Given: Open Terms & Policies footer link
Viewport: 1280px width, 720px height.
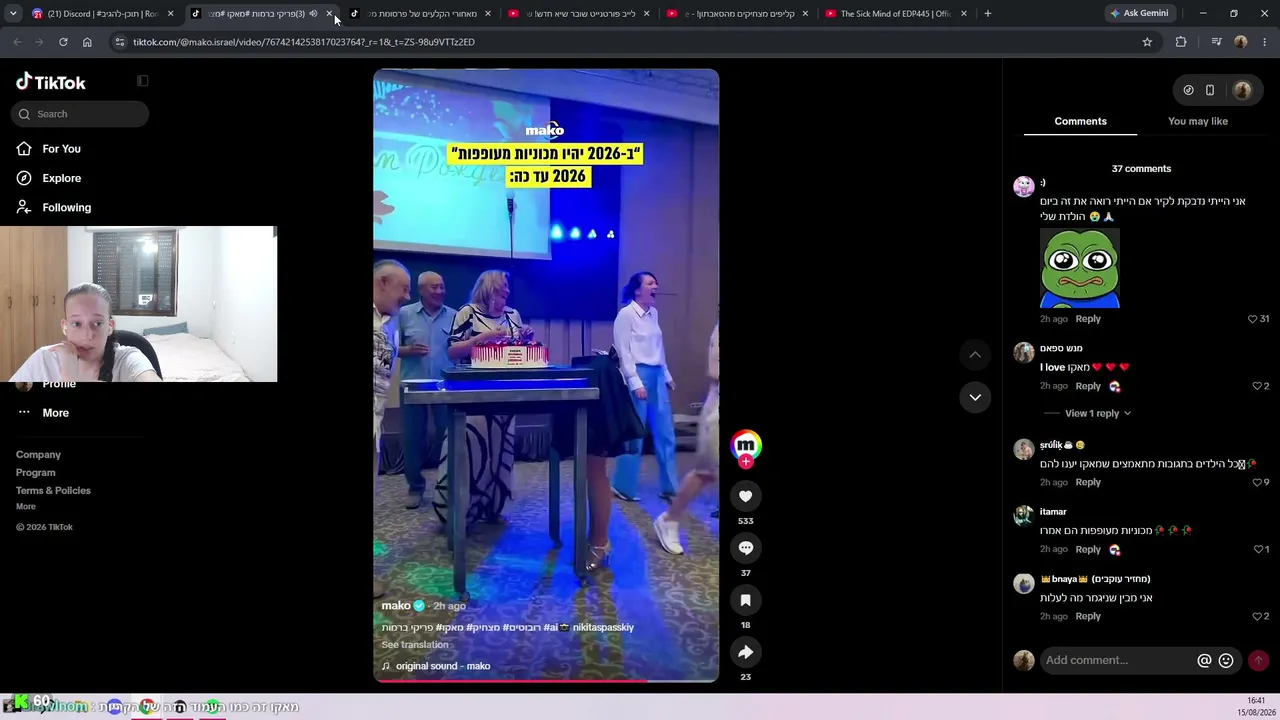Looking at the screenshot, I should (53, 491).
